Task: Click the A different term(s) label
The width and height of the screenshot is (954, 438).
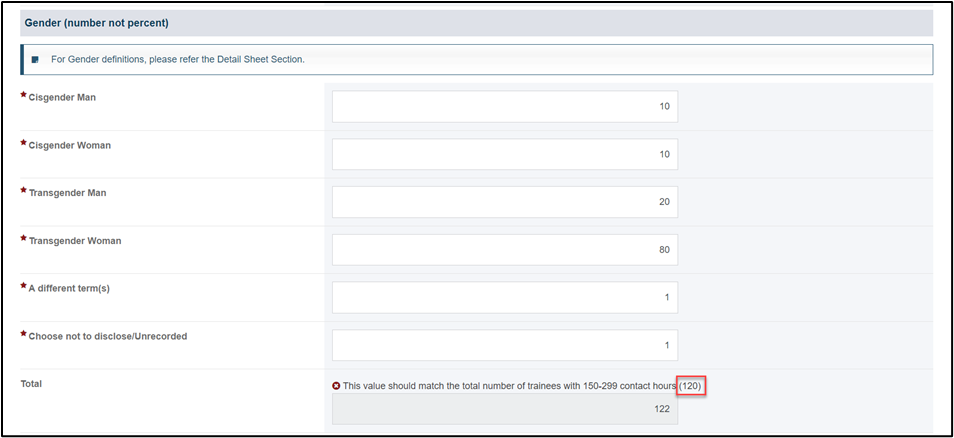Action: tap(69, 288)
